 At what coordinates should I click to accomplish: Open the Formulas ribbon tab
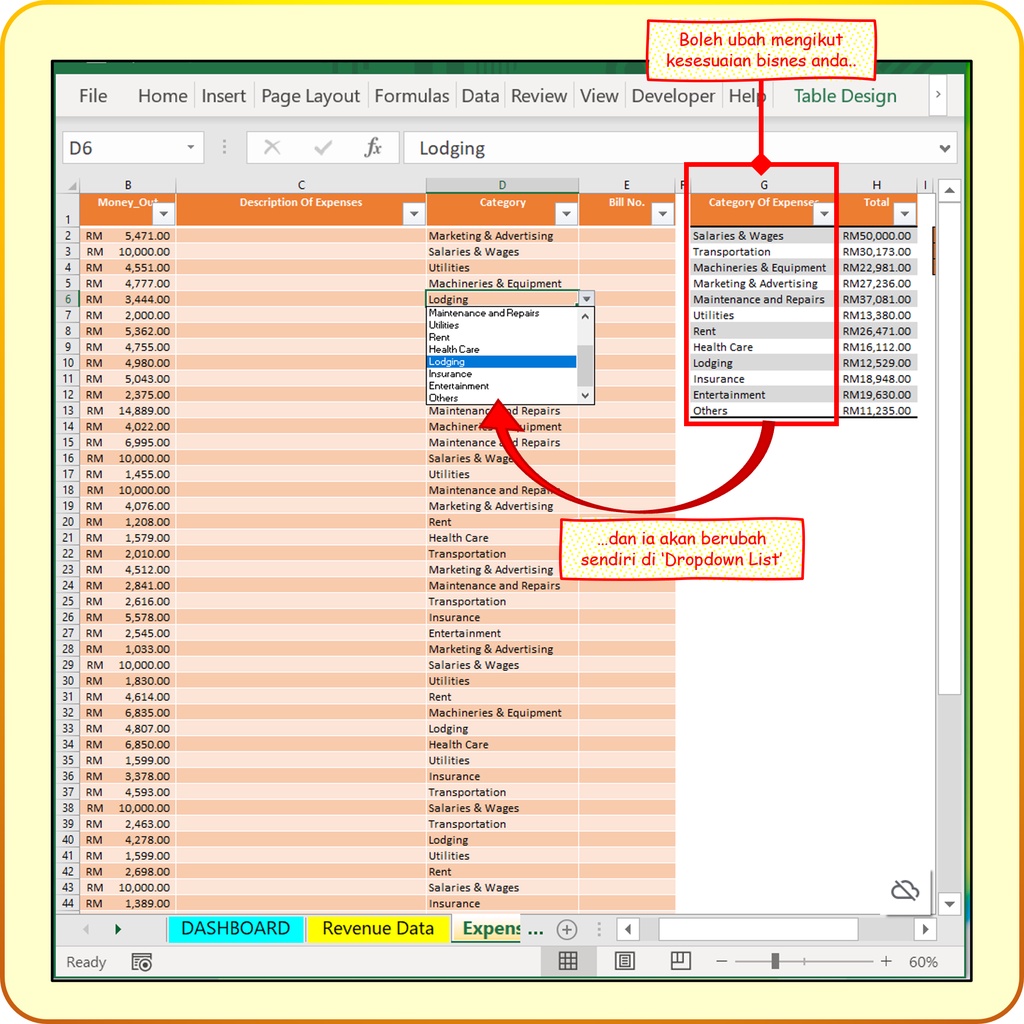411,96
